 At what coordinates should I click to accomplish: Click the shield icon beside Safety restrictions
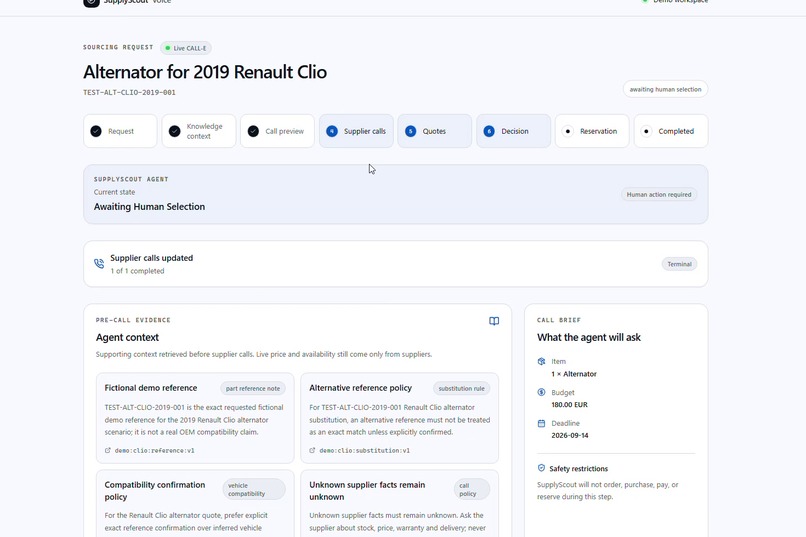click(x=541, y=468)
